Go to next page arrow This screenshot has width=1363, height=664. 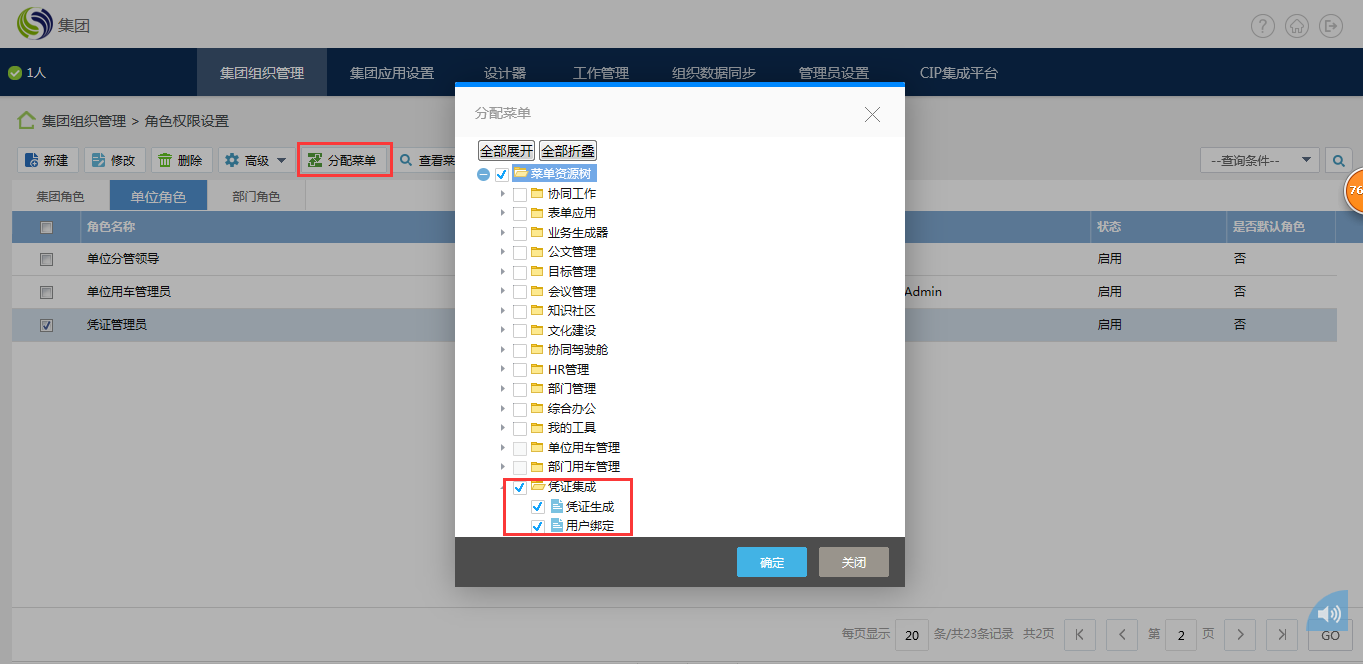point(1240,634)
